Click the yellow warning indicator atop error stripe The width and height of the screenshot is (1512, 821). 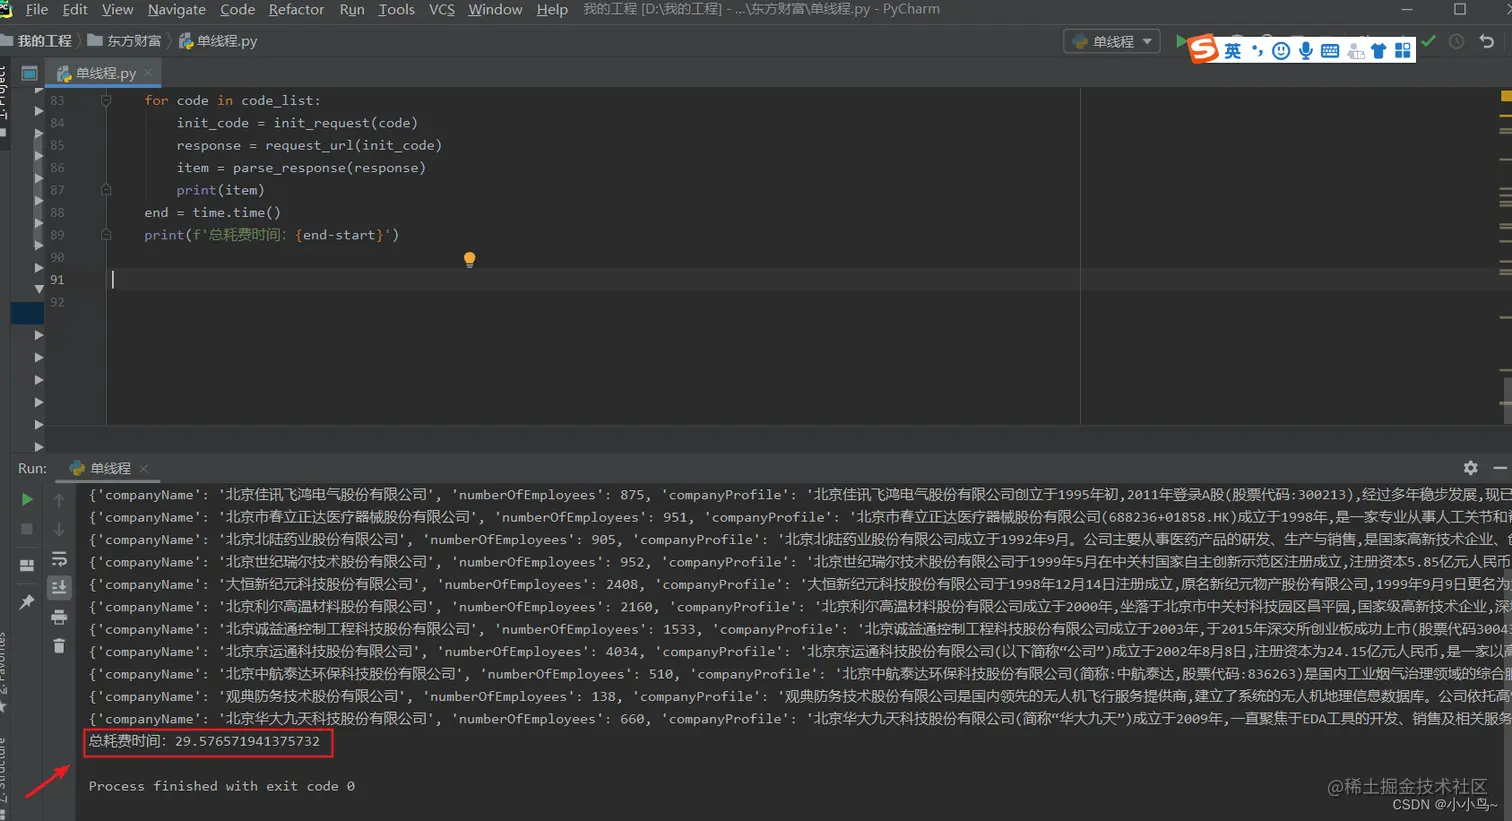click(1506, 96)
